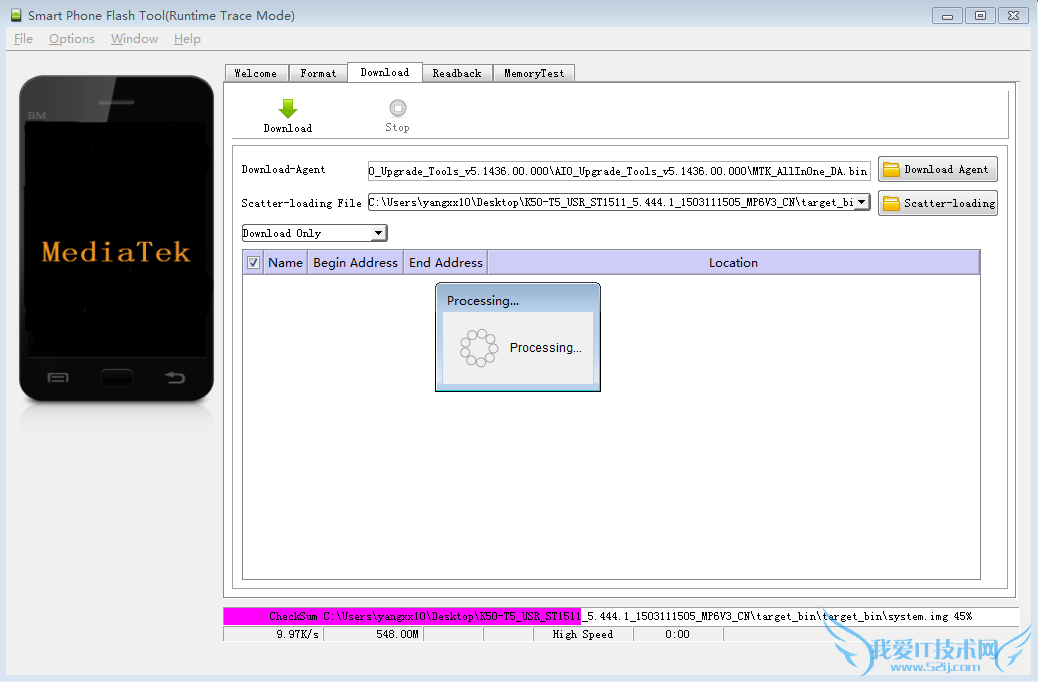This screenshot has width=1038, height=682.
Task: Switch to the Welcome tab
Action: click(x=256, y=73)
